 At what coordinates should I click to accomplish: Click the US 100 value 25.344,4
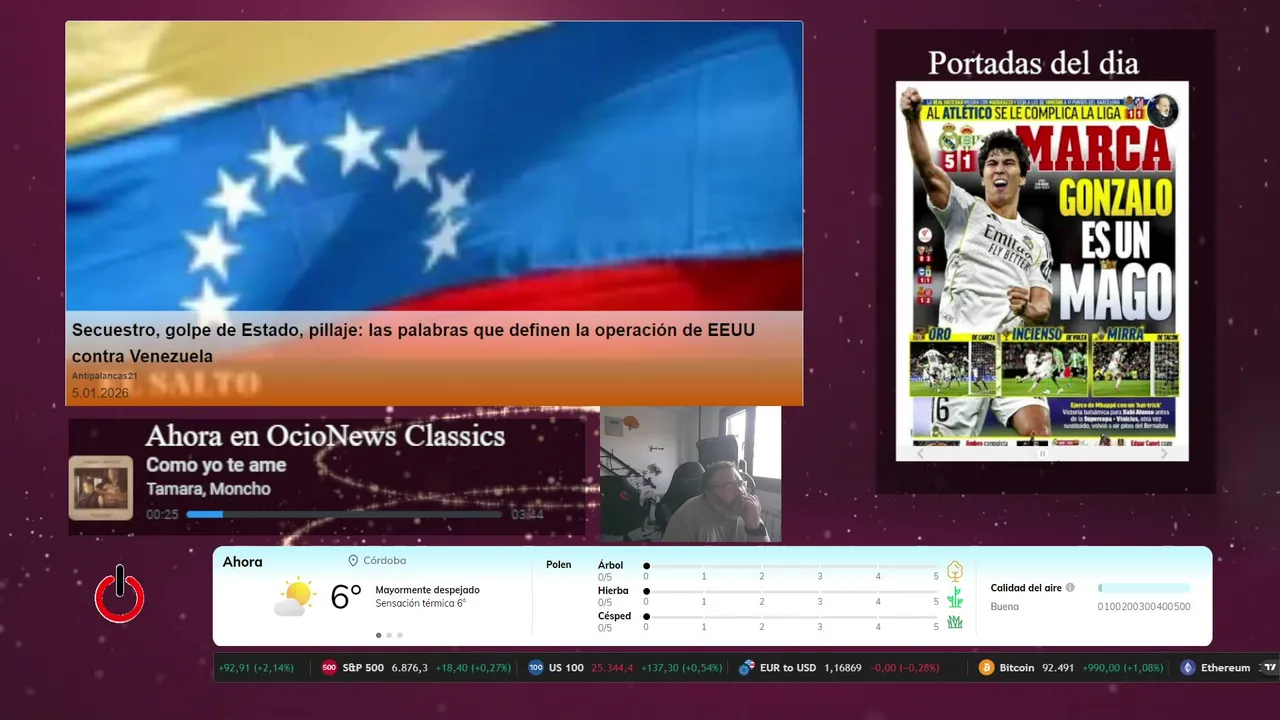coord(612,667)
